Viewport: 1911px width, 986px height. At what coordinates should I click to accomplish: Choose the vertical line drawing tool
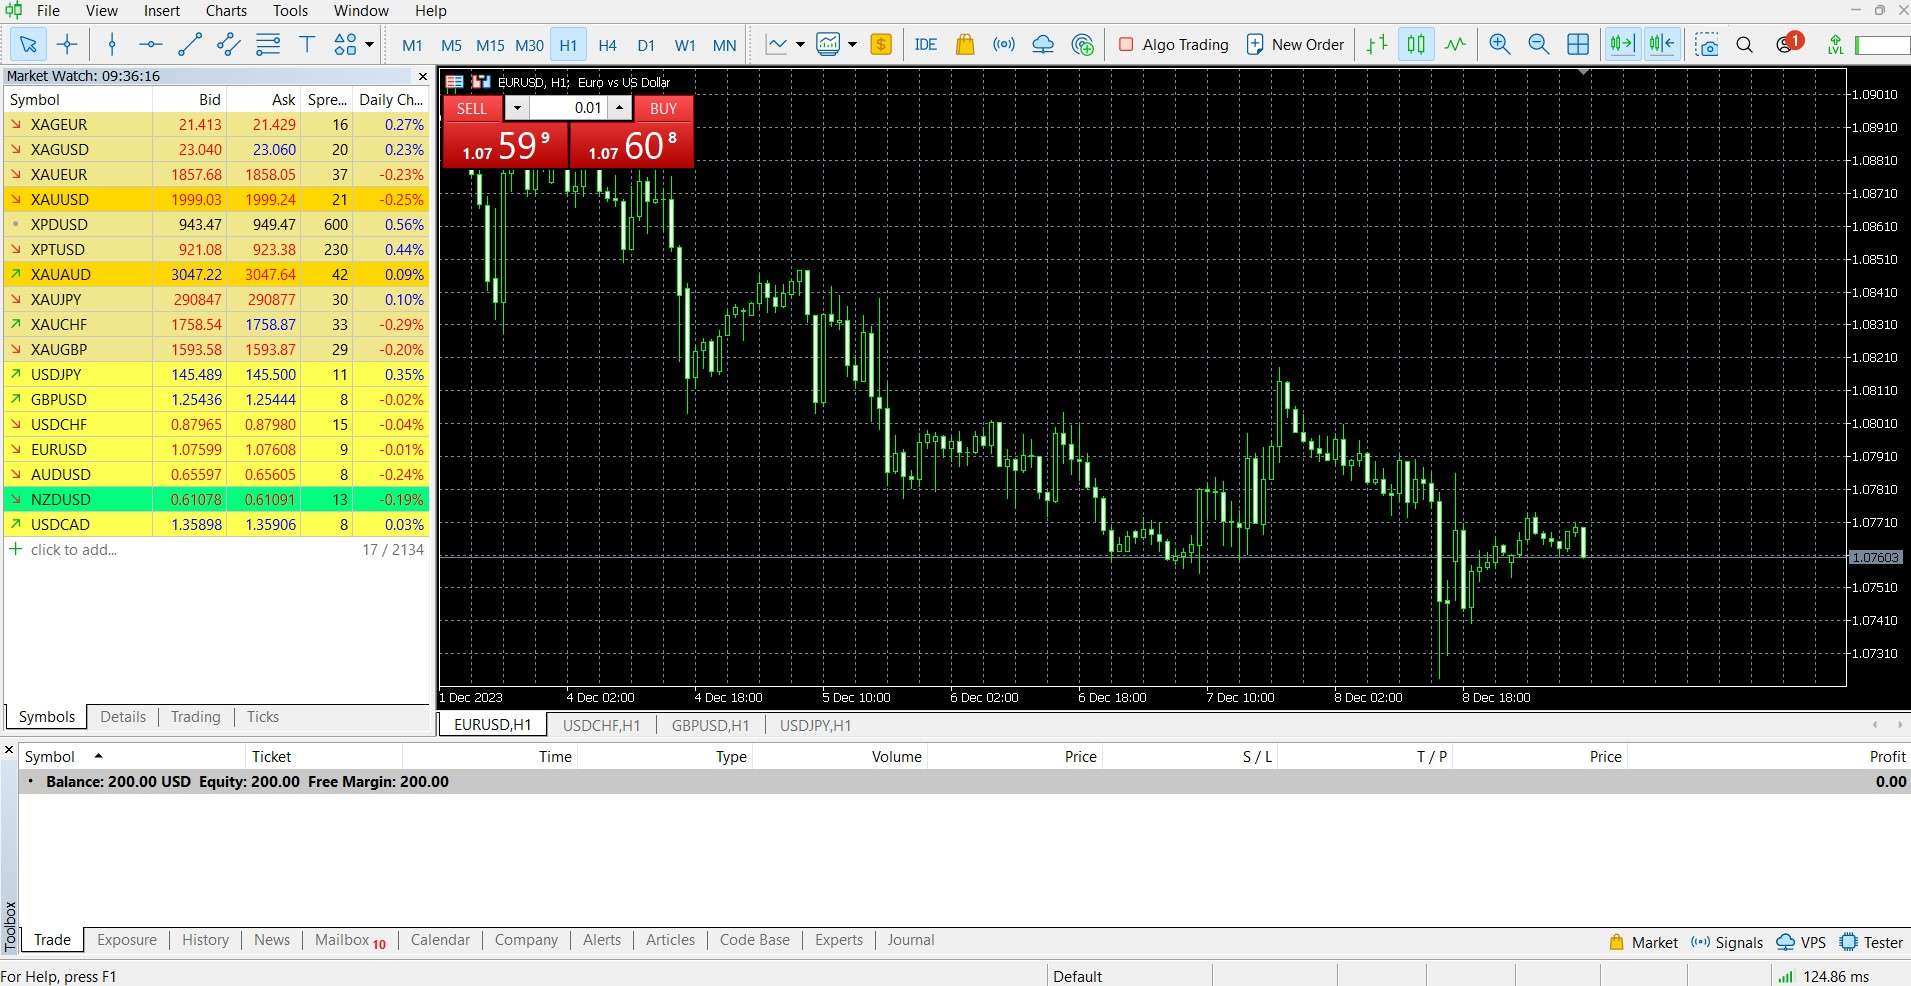[112, 44]
